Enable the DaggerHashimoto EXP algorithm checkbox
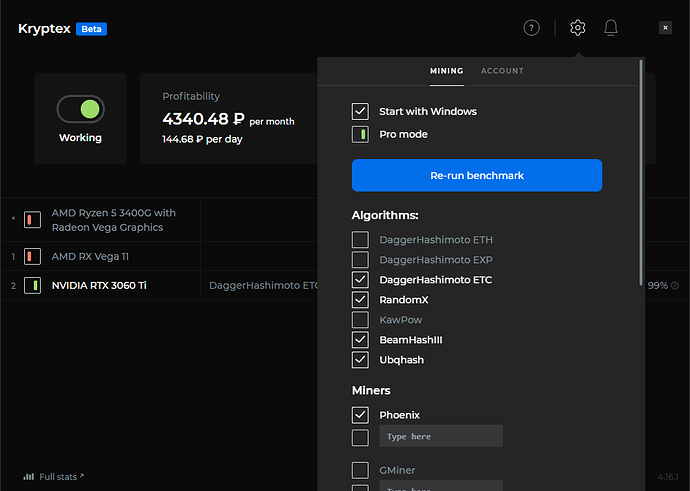The width and height of the screenshot is (690, 491). [360, 260]
